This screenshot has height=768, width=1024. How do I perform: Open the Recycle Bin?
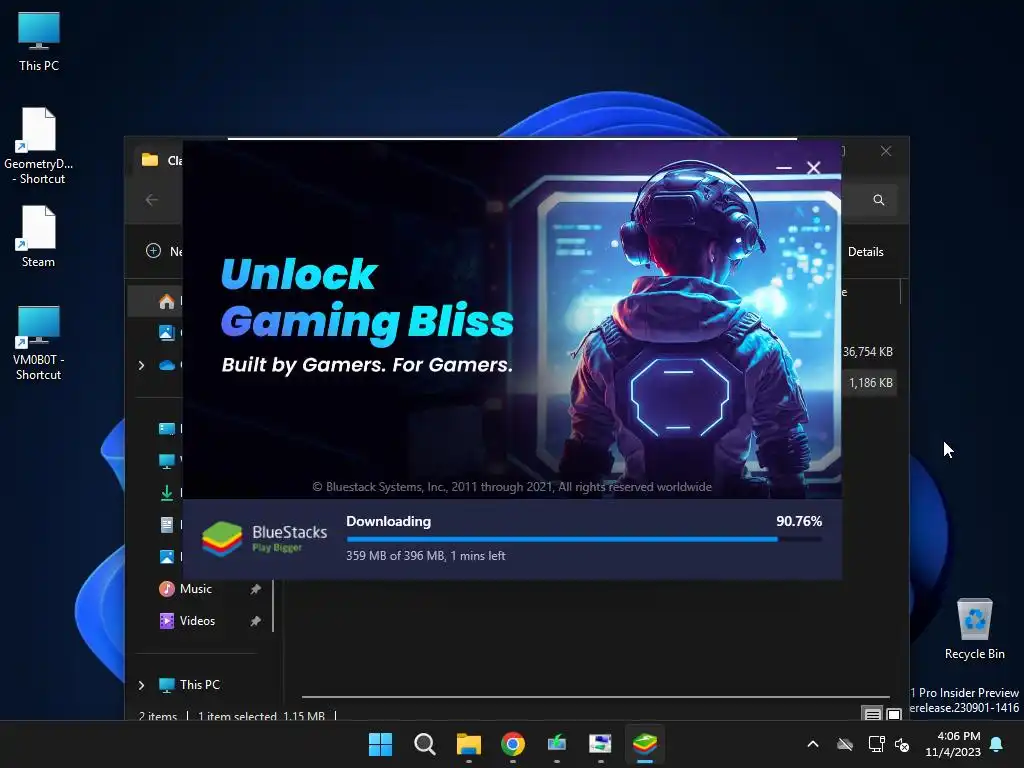point(974,629)
